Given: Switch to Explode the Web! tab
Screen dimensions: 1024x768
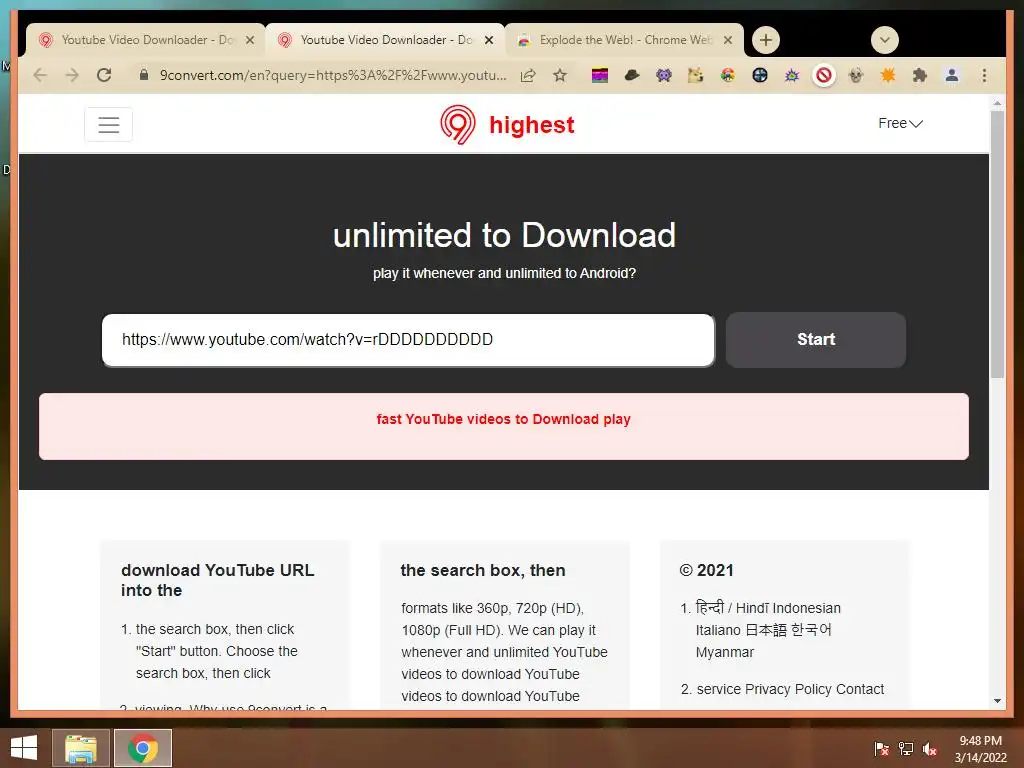Looking at the screenshot, I should 624,40.
